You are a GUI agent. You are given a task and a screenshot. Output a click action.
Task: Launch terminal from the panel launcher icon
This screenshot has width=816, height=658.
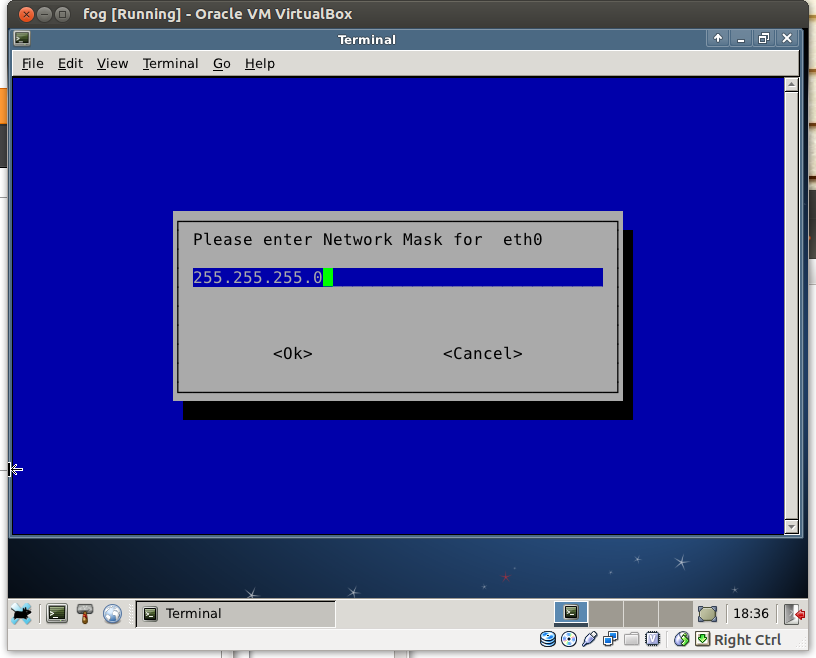(x=57, y=613)
